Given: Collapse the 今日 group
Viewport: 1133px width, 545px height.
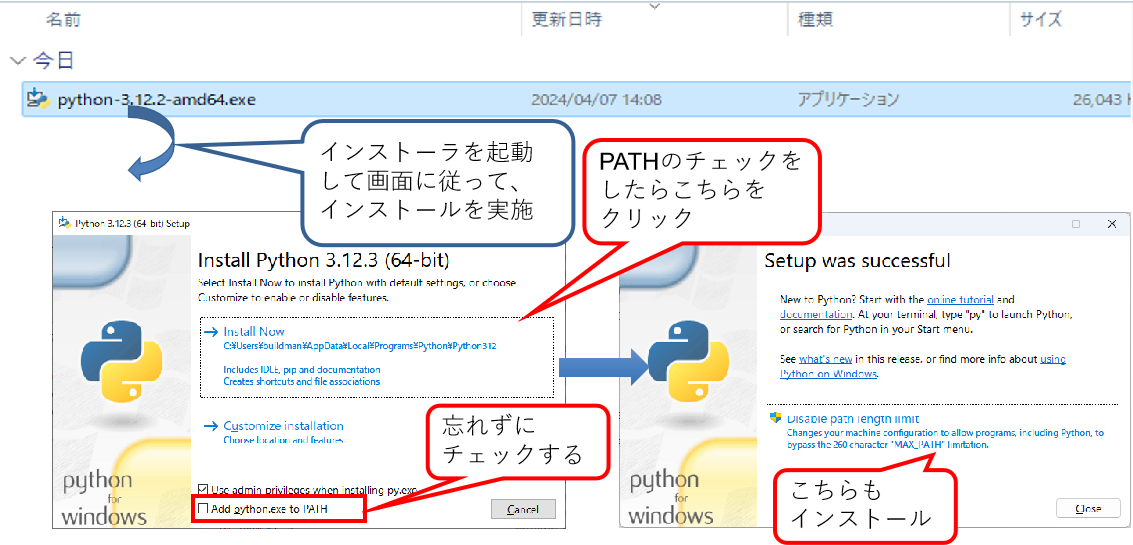Looking at the screenshot, I should point(17,61).
